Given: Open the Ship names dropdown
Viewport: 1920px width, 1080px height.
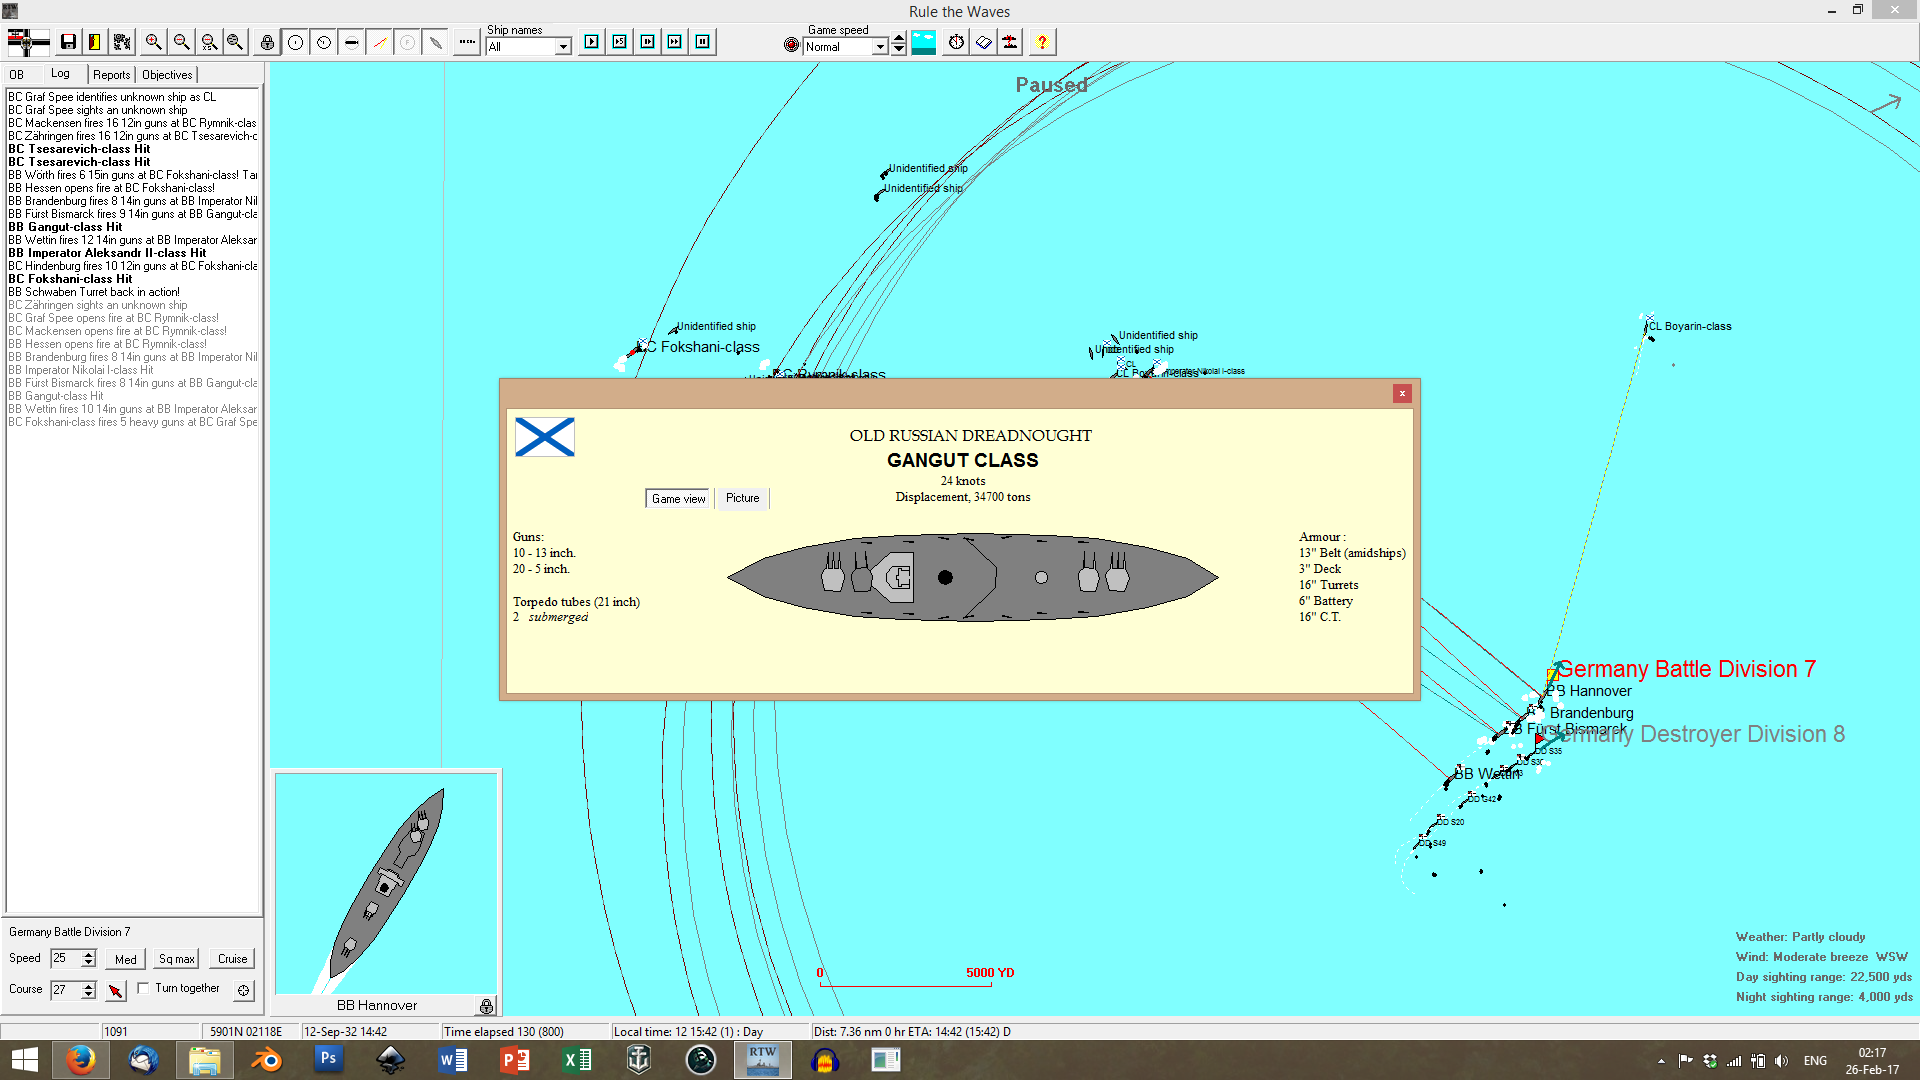Looking at the screenshot, I should click(x=563, y=47).
